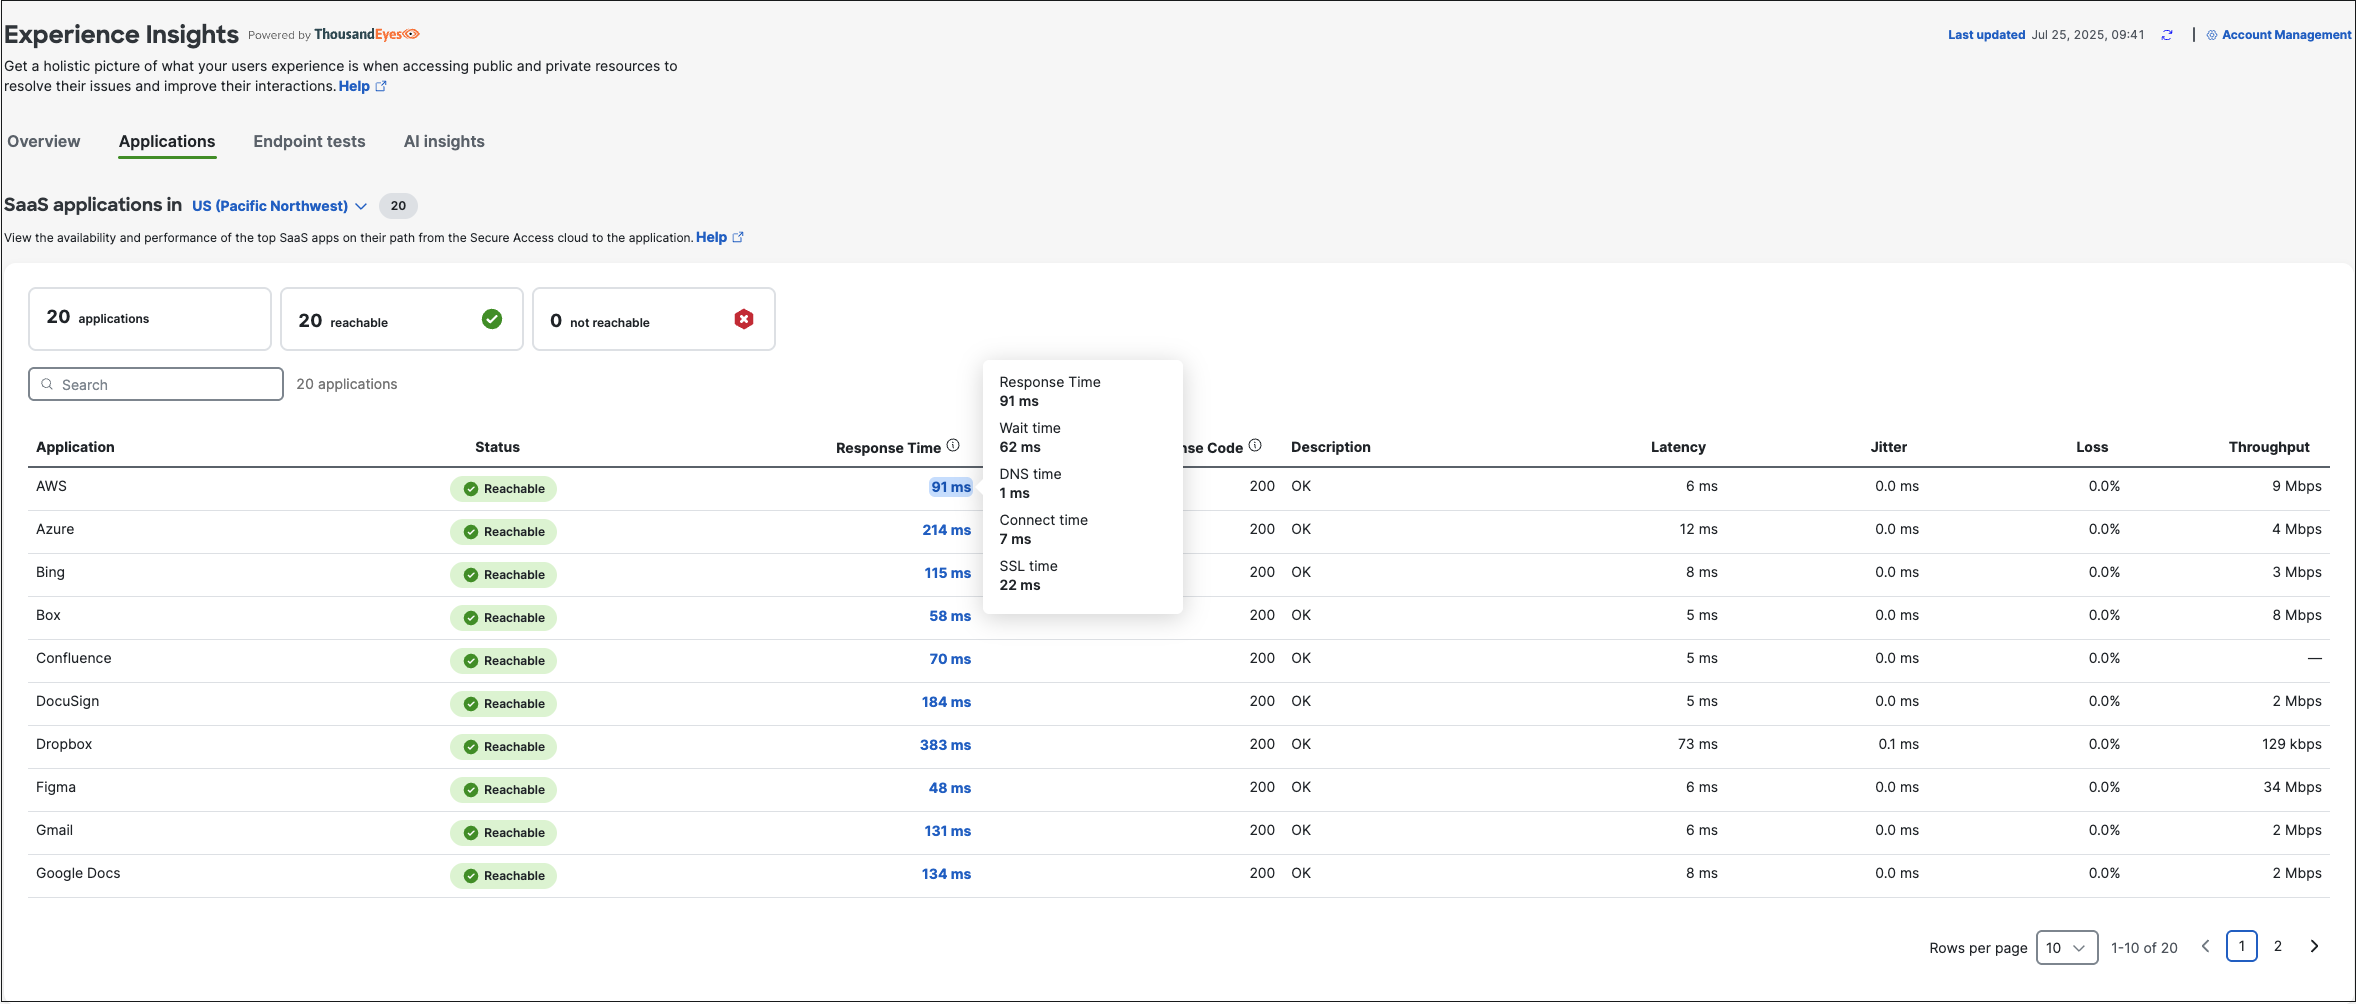The width and height of the screenshot is (2356, 1004).
Task: Click the Reachable badge for Dropbox
Action: pos(503,747)
